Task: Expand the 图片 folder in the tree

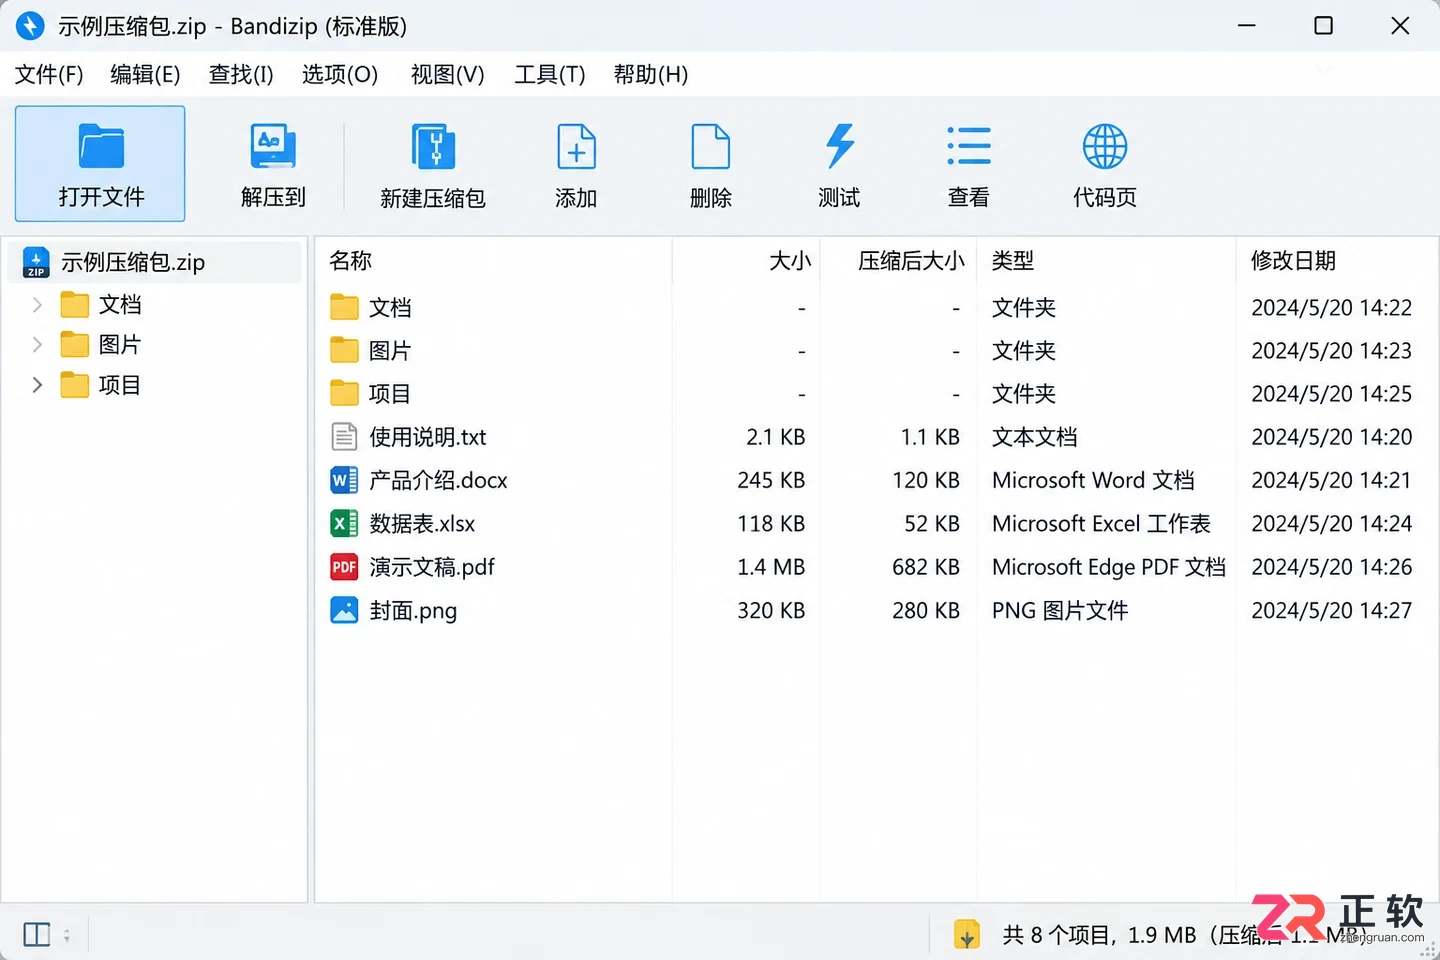Action: (37, 345)
